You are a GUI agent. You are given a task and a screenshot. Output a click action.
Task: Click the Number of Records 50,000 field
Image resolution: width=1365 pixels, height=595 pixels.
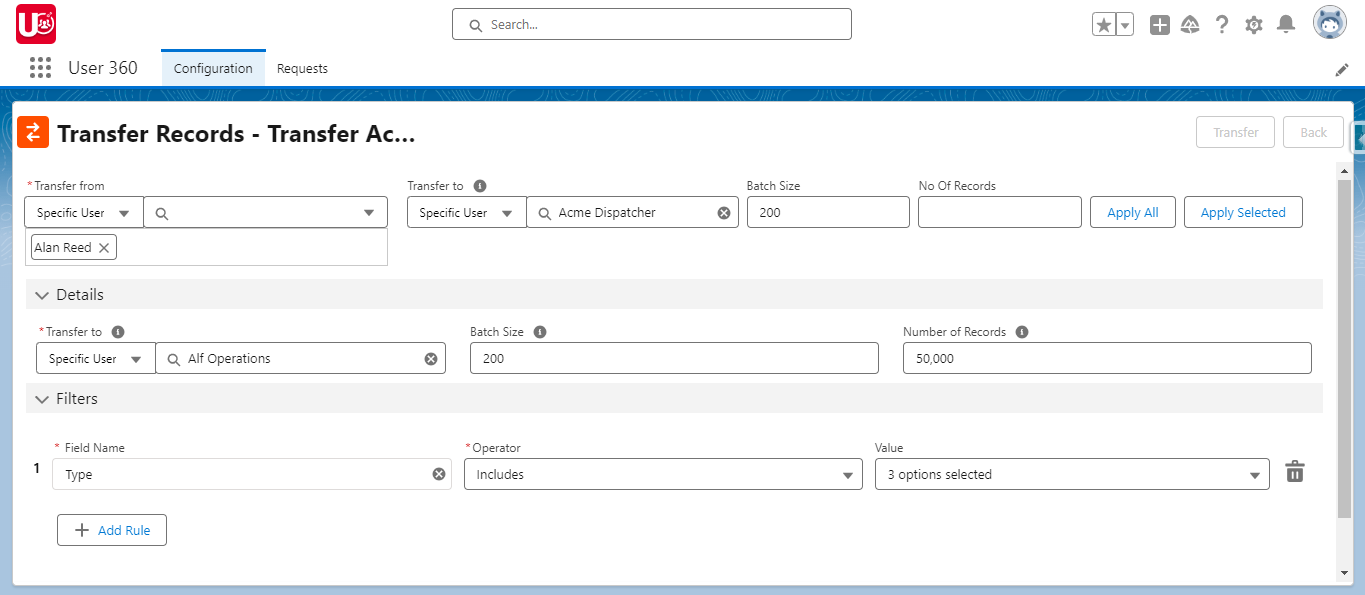tap(1107, 358)
